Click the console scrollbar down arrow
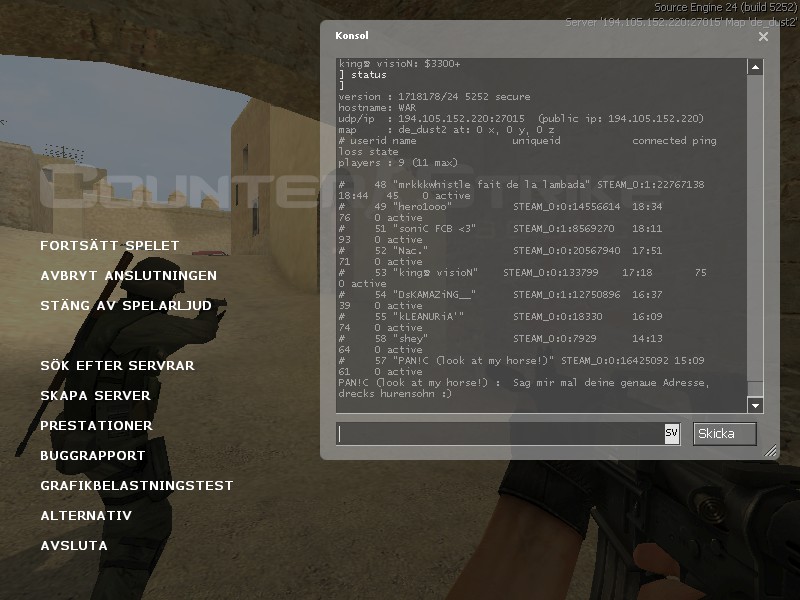The image size is (800, 600). click(x=755, y=406)
